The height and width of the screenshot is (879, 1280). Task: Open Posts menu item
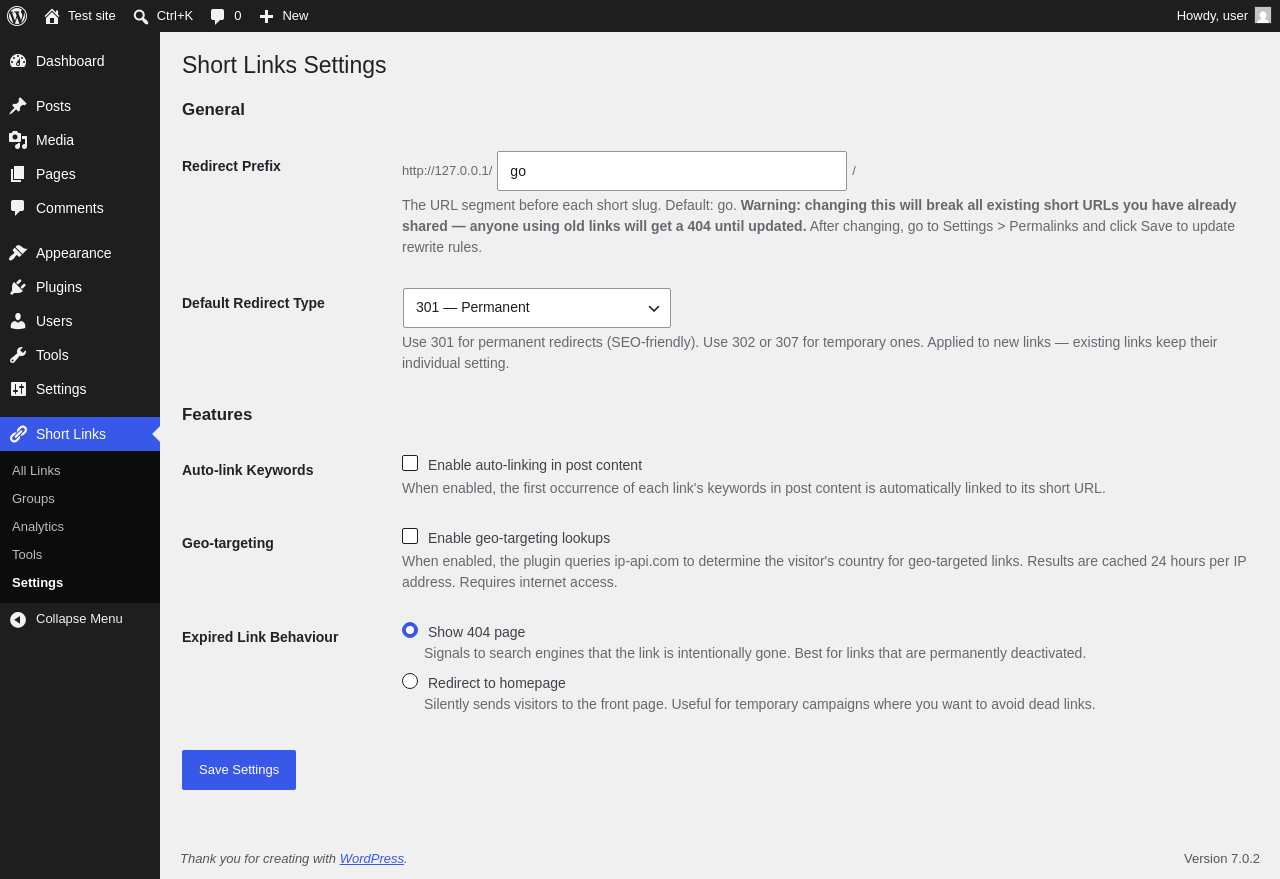point(80,106)
